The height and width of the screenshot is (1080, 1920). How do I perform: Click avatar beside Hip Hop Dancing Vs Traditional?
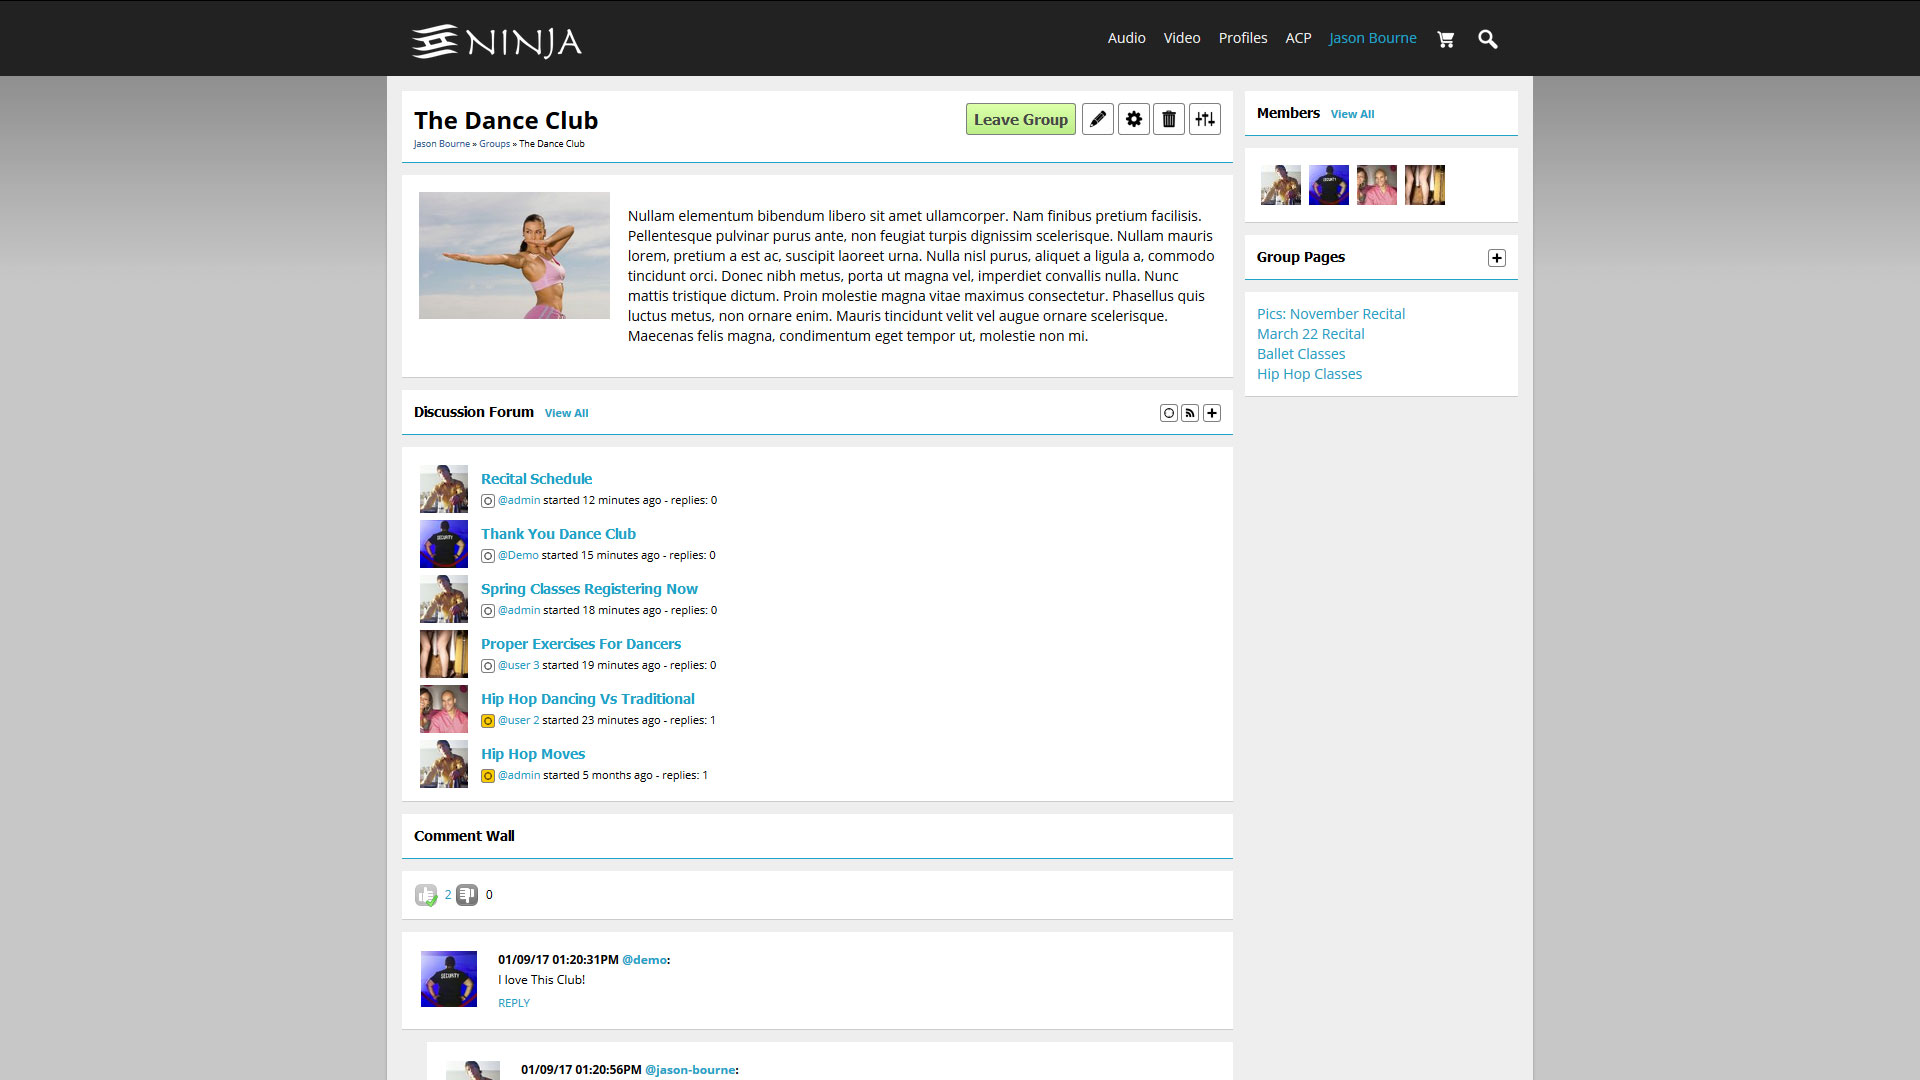point(444,709)
